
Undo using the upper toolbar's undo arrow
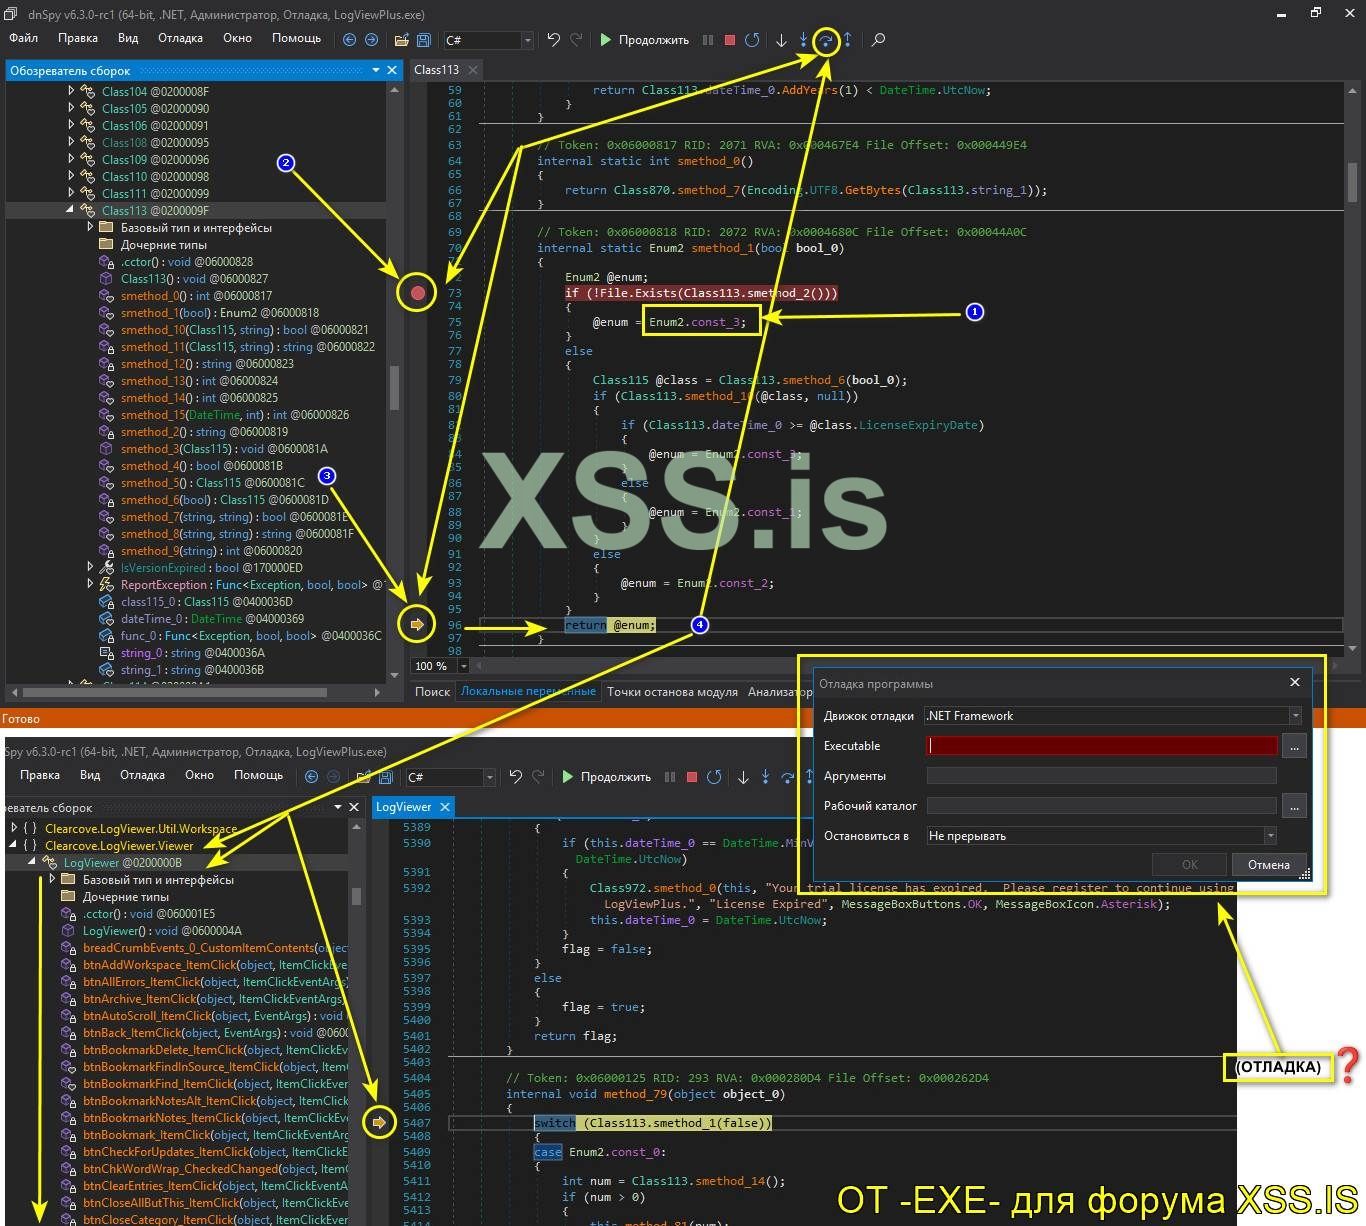[x=553, y=40]
